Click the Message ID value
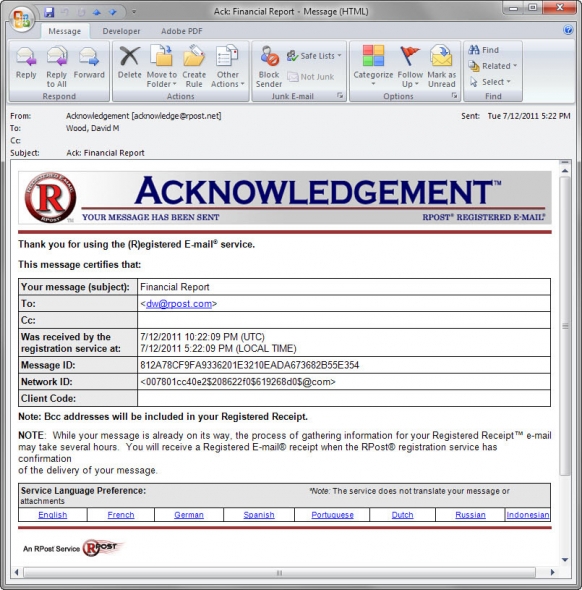 tap(249, 365)
